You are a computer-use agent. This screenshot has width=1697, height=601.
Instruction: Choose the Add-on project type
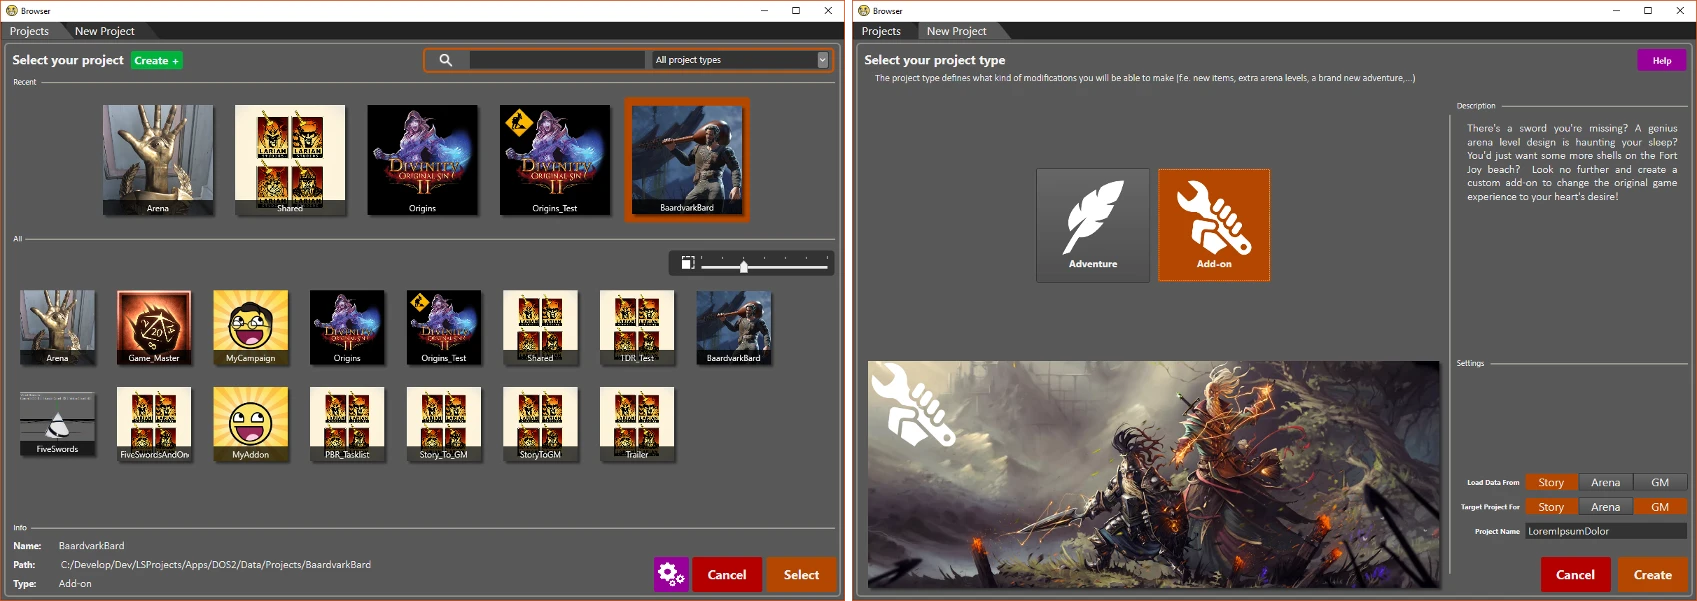coord(1214,225)
